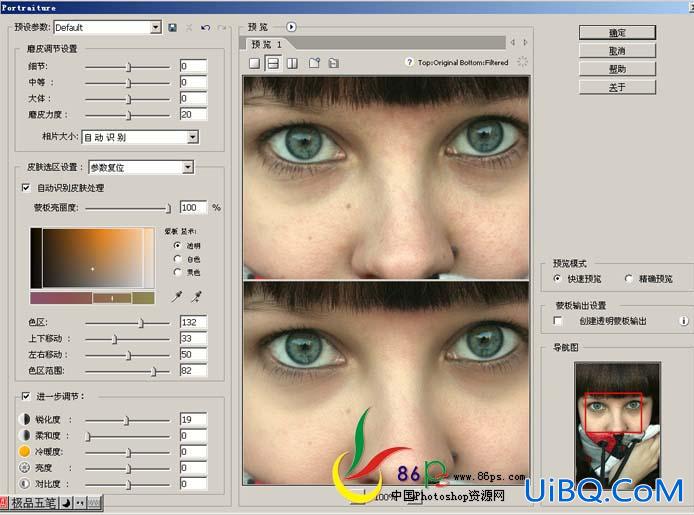Open the 相片大小 自动识别 dropdown
The height and width of the screenshot is (515, 694).
(x=192, y=137)
